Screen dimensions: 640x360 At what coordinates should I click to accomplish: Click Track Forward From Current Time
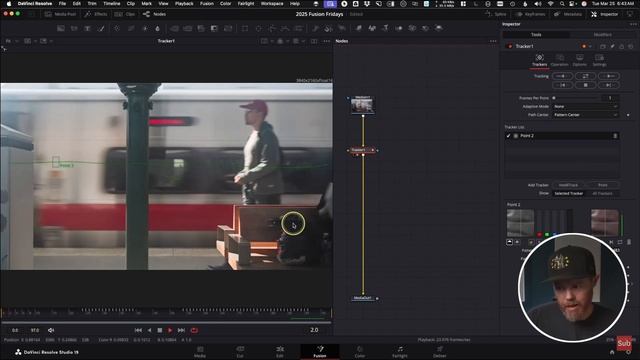(x=609, y=85)
